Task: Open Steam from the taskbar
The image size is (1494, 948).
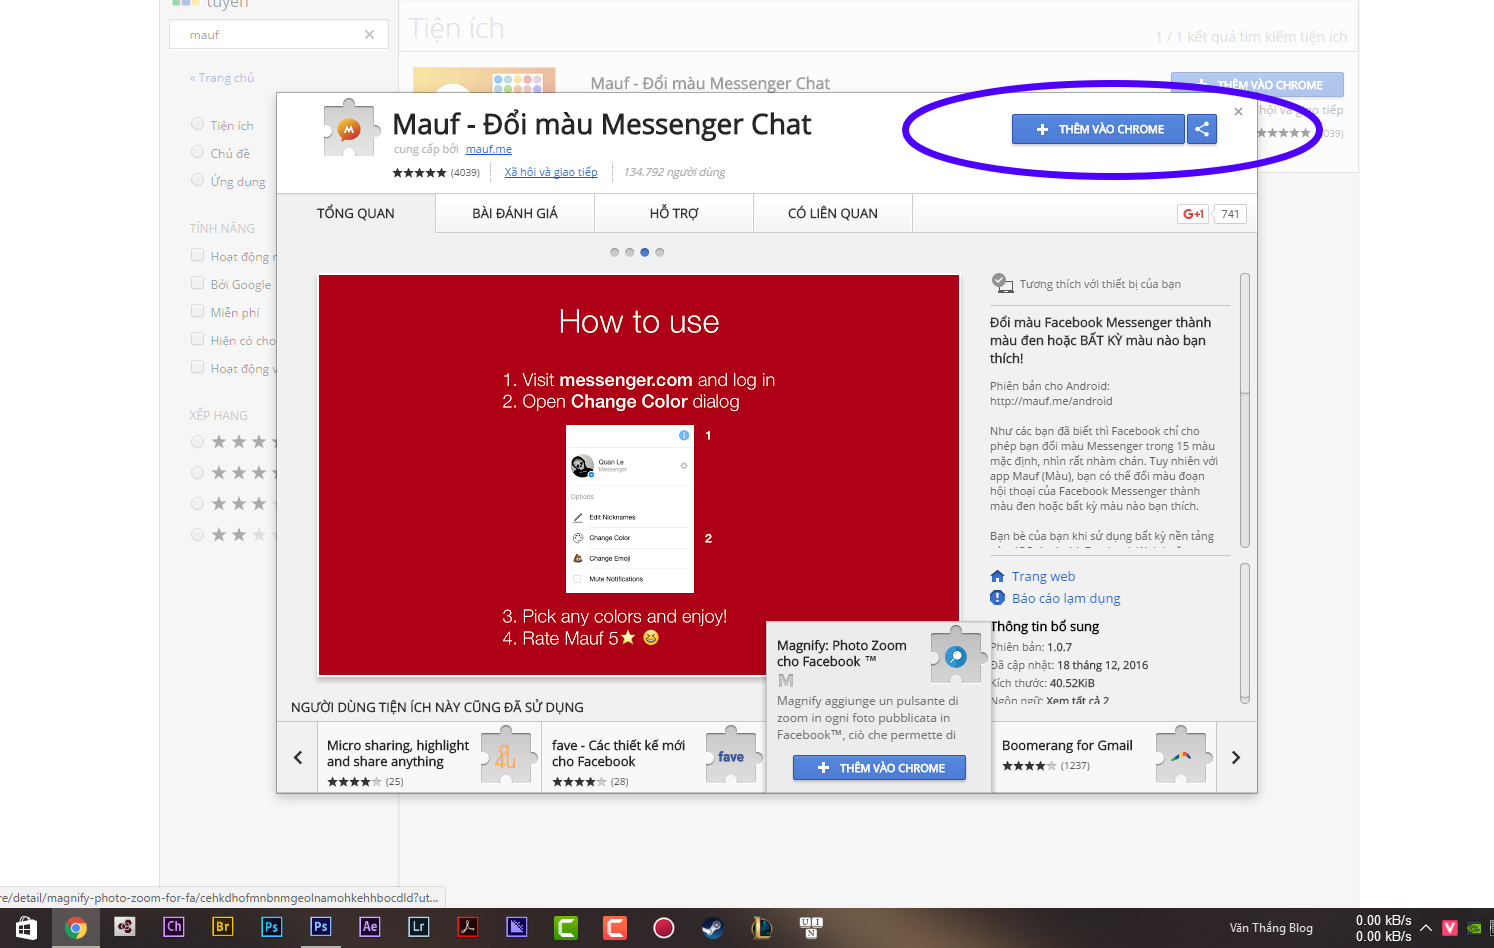Action: coord(712,928)
